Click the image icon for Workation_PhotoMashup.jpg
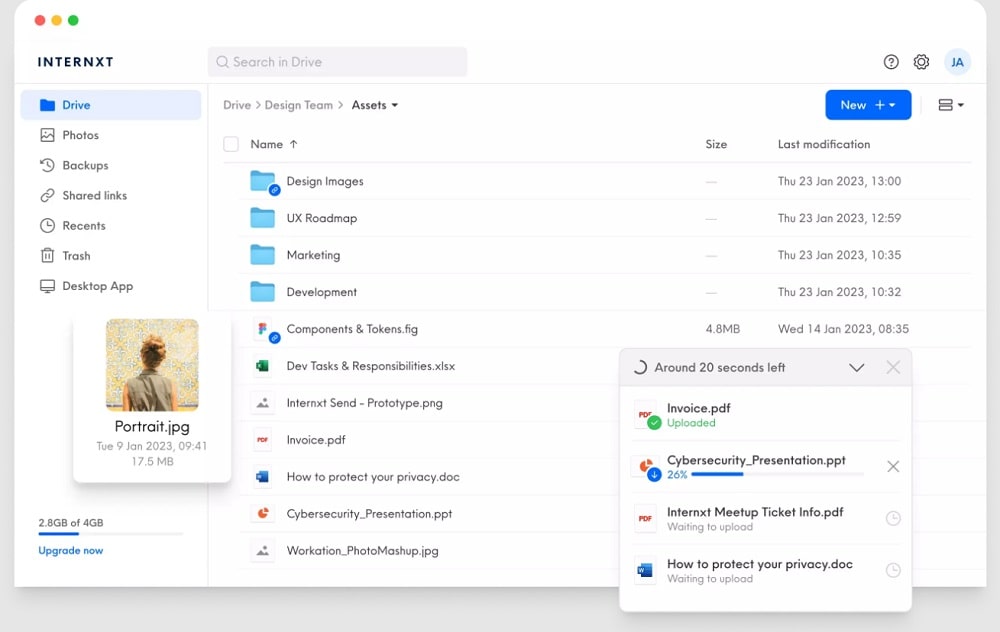This screenshot has height=632, width=1000. pyautogui.click(x=262, y=550)
